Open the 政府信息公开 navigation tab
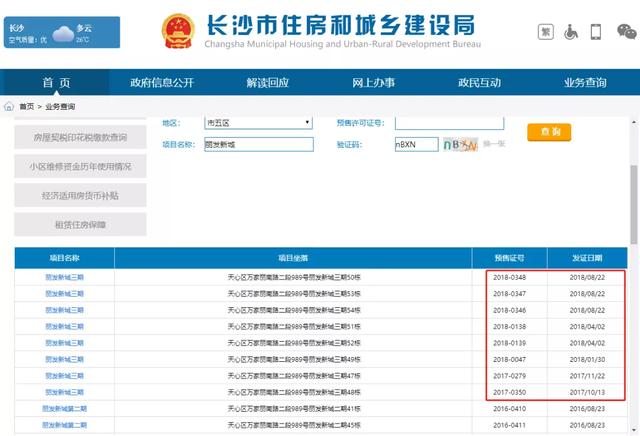This screenshot has height=436, width=640. [162, 83]
